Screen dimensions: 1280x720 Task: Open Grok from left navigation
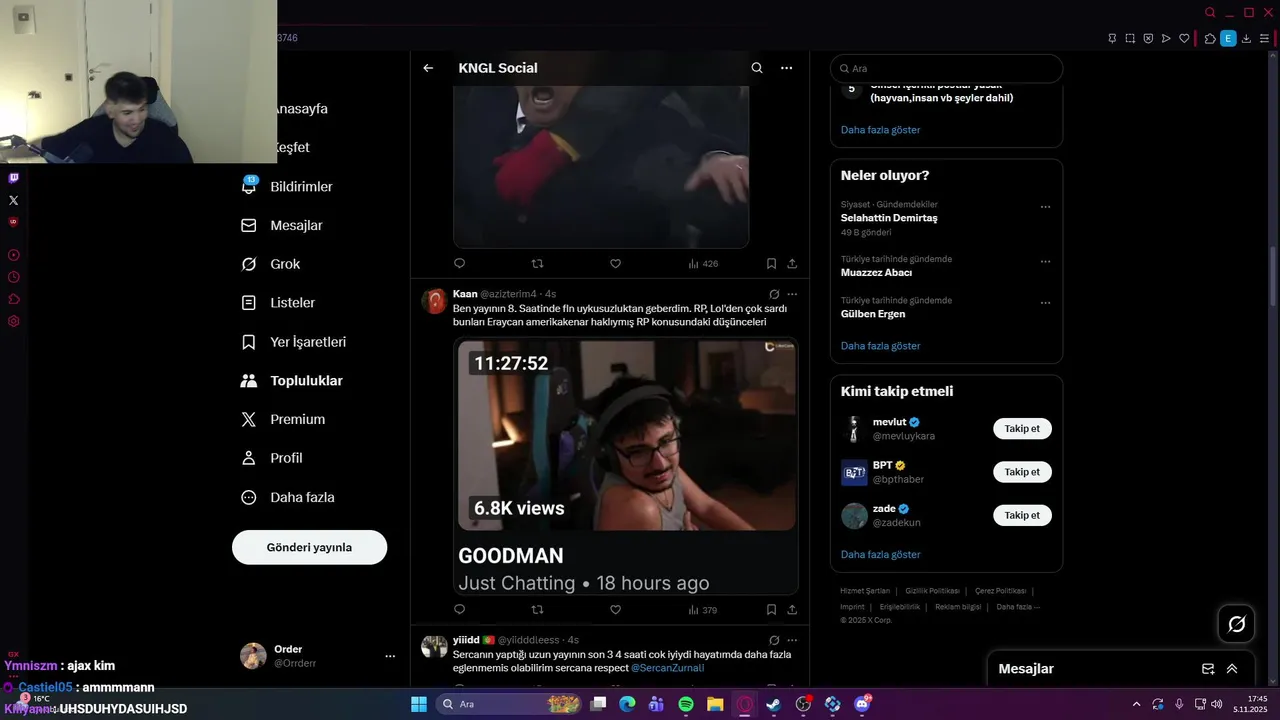(271, 264)
